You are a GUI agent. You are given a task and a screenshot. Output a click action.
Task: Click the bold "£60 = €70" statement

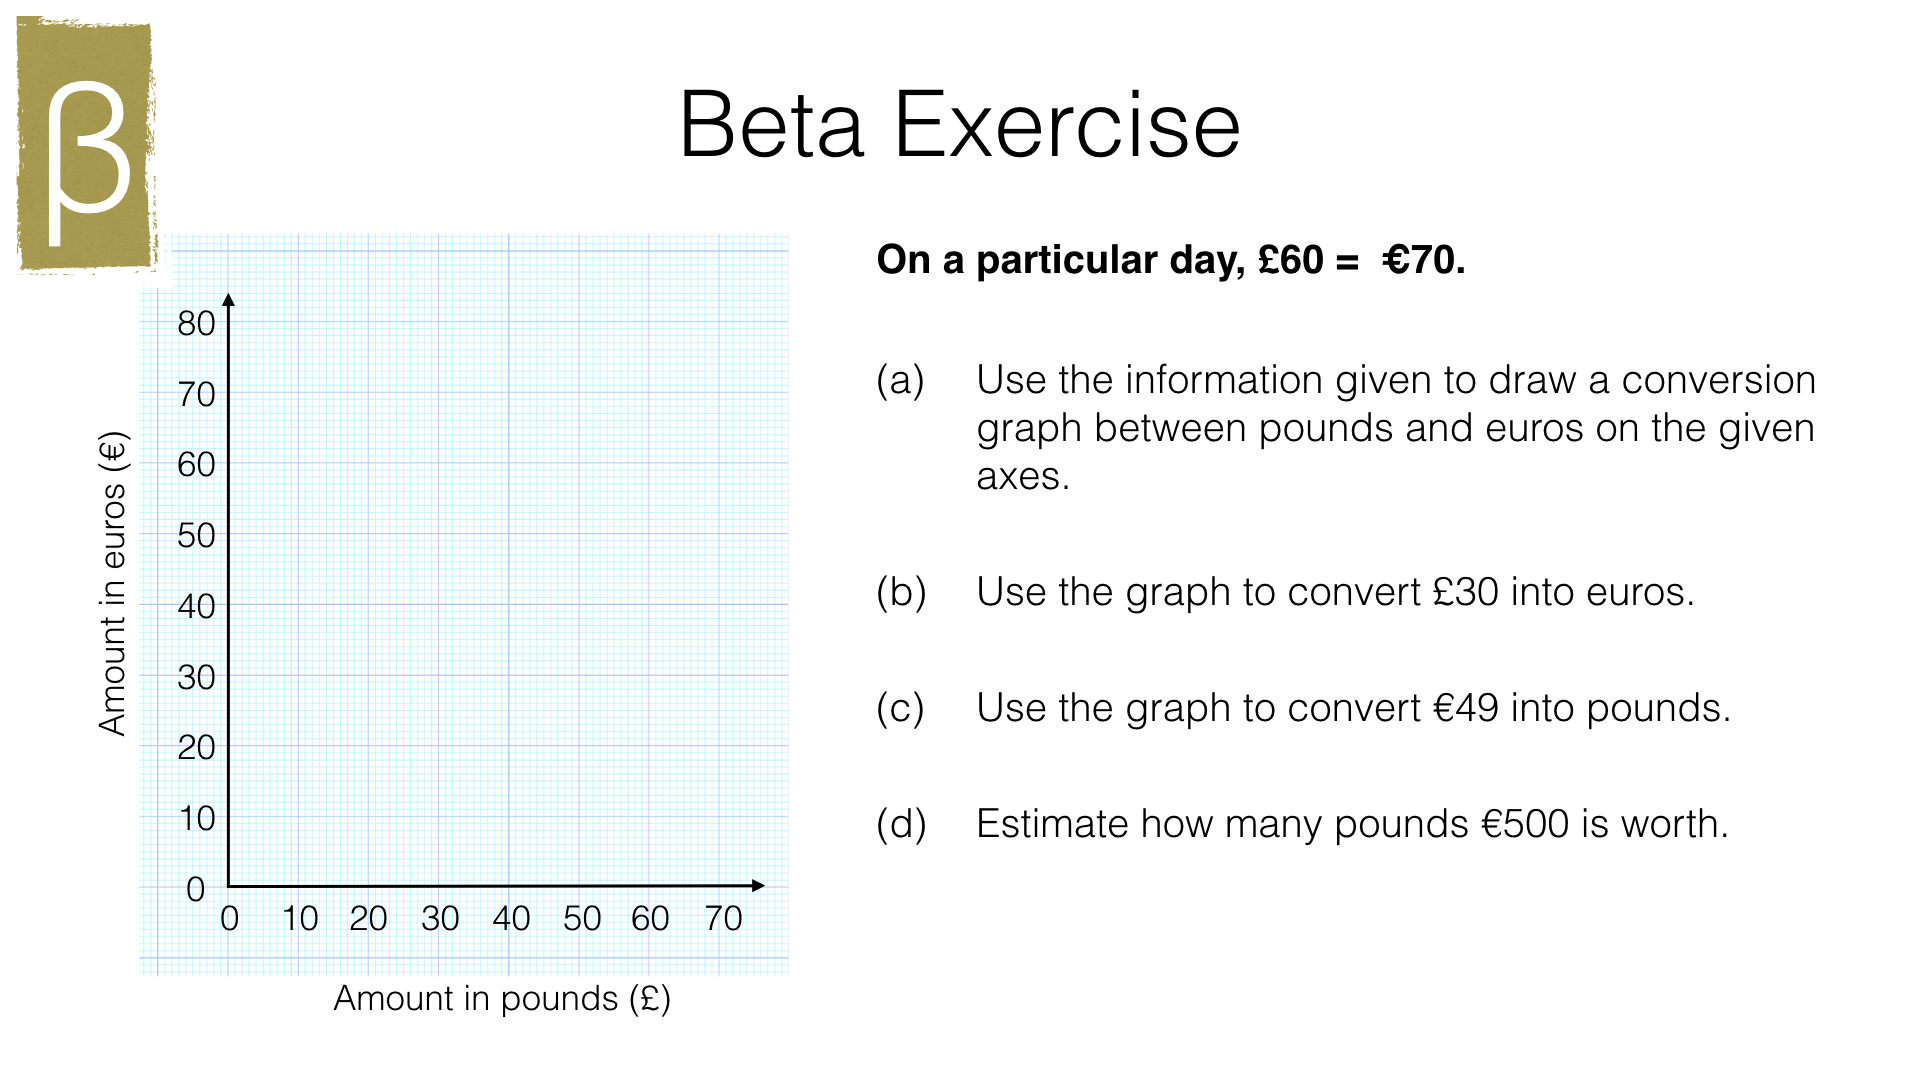1170,260
